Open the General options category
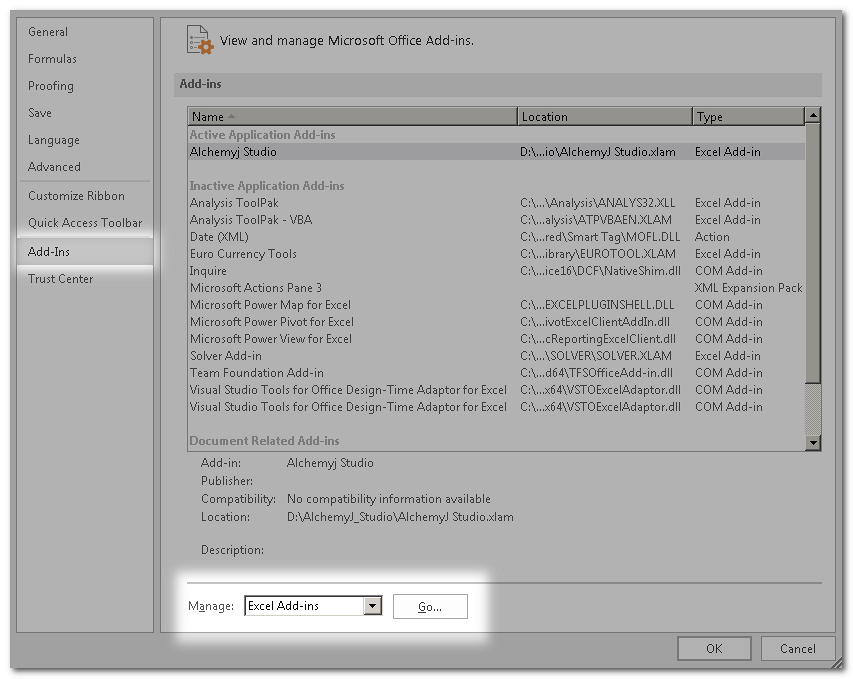Screen dimensions: 853x679 click(x=48, y=32)
